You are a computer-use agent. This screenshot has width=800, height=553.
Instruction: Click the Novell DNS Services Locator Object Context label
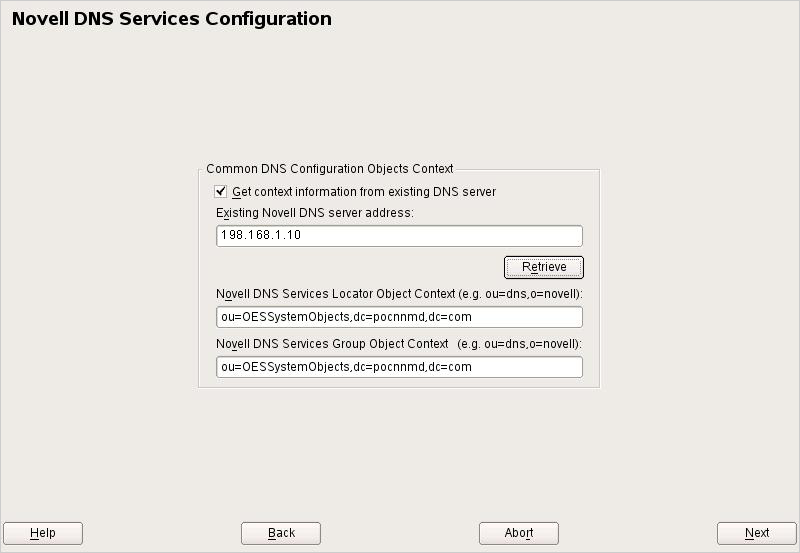tap(399, 294)
